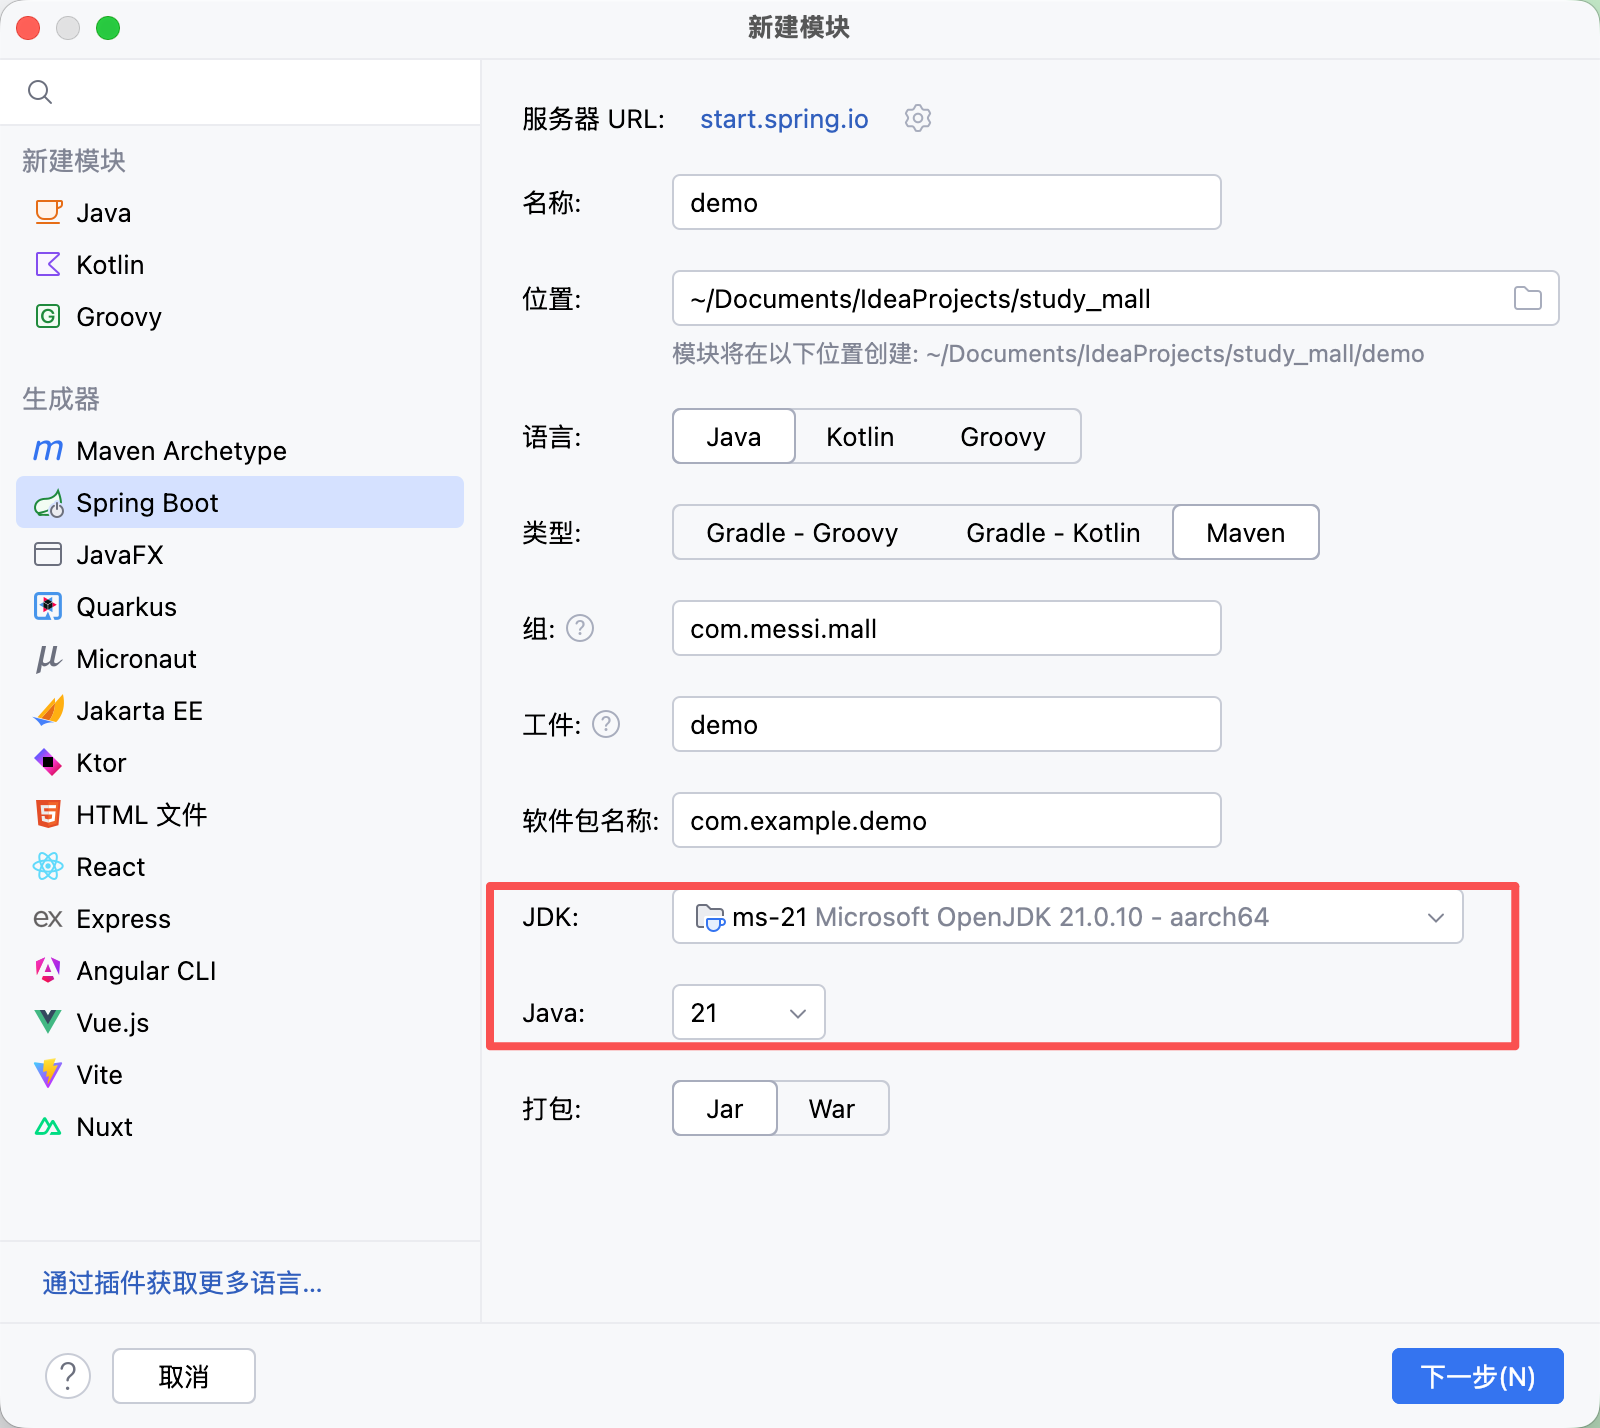Select the Java coffee cup icon
The height and width of the screenshot is (1428, 1600).
[x=48, y=212]
